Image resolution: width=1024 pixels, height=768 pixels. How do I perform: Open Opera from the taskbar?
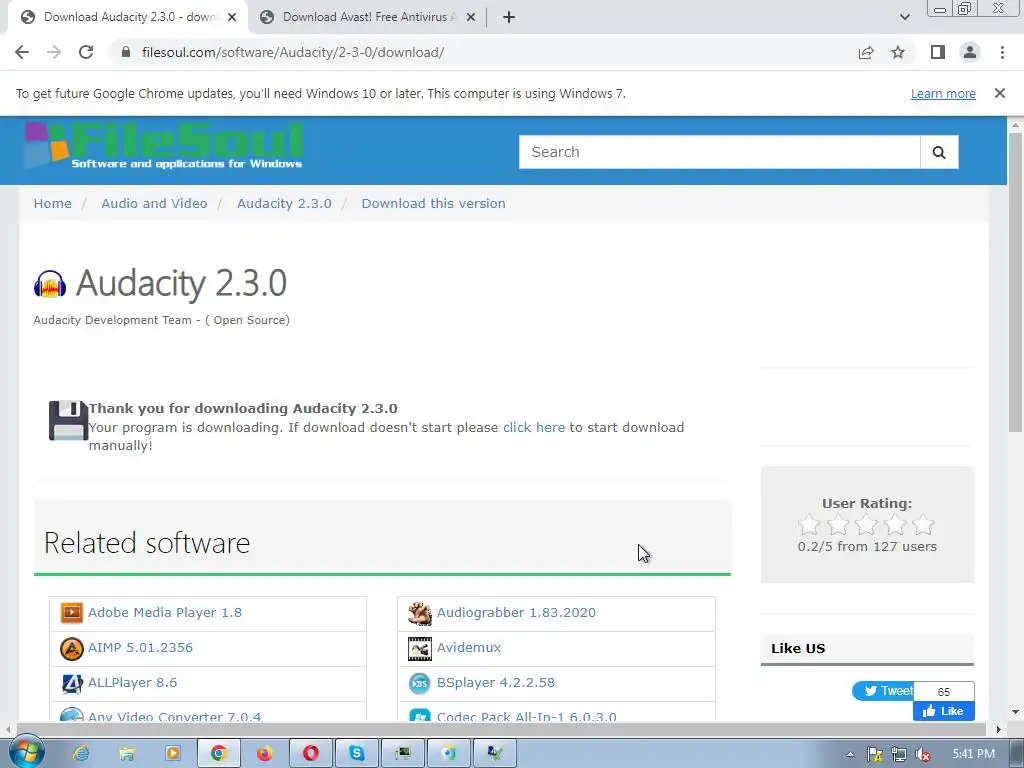(x=311, y=754)
